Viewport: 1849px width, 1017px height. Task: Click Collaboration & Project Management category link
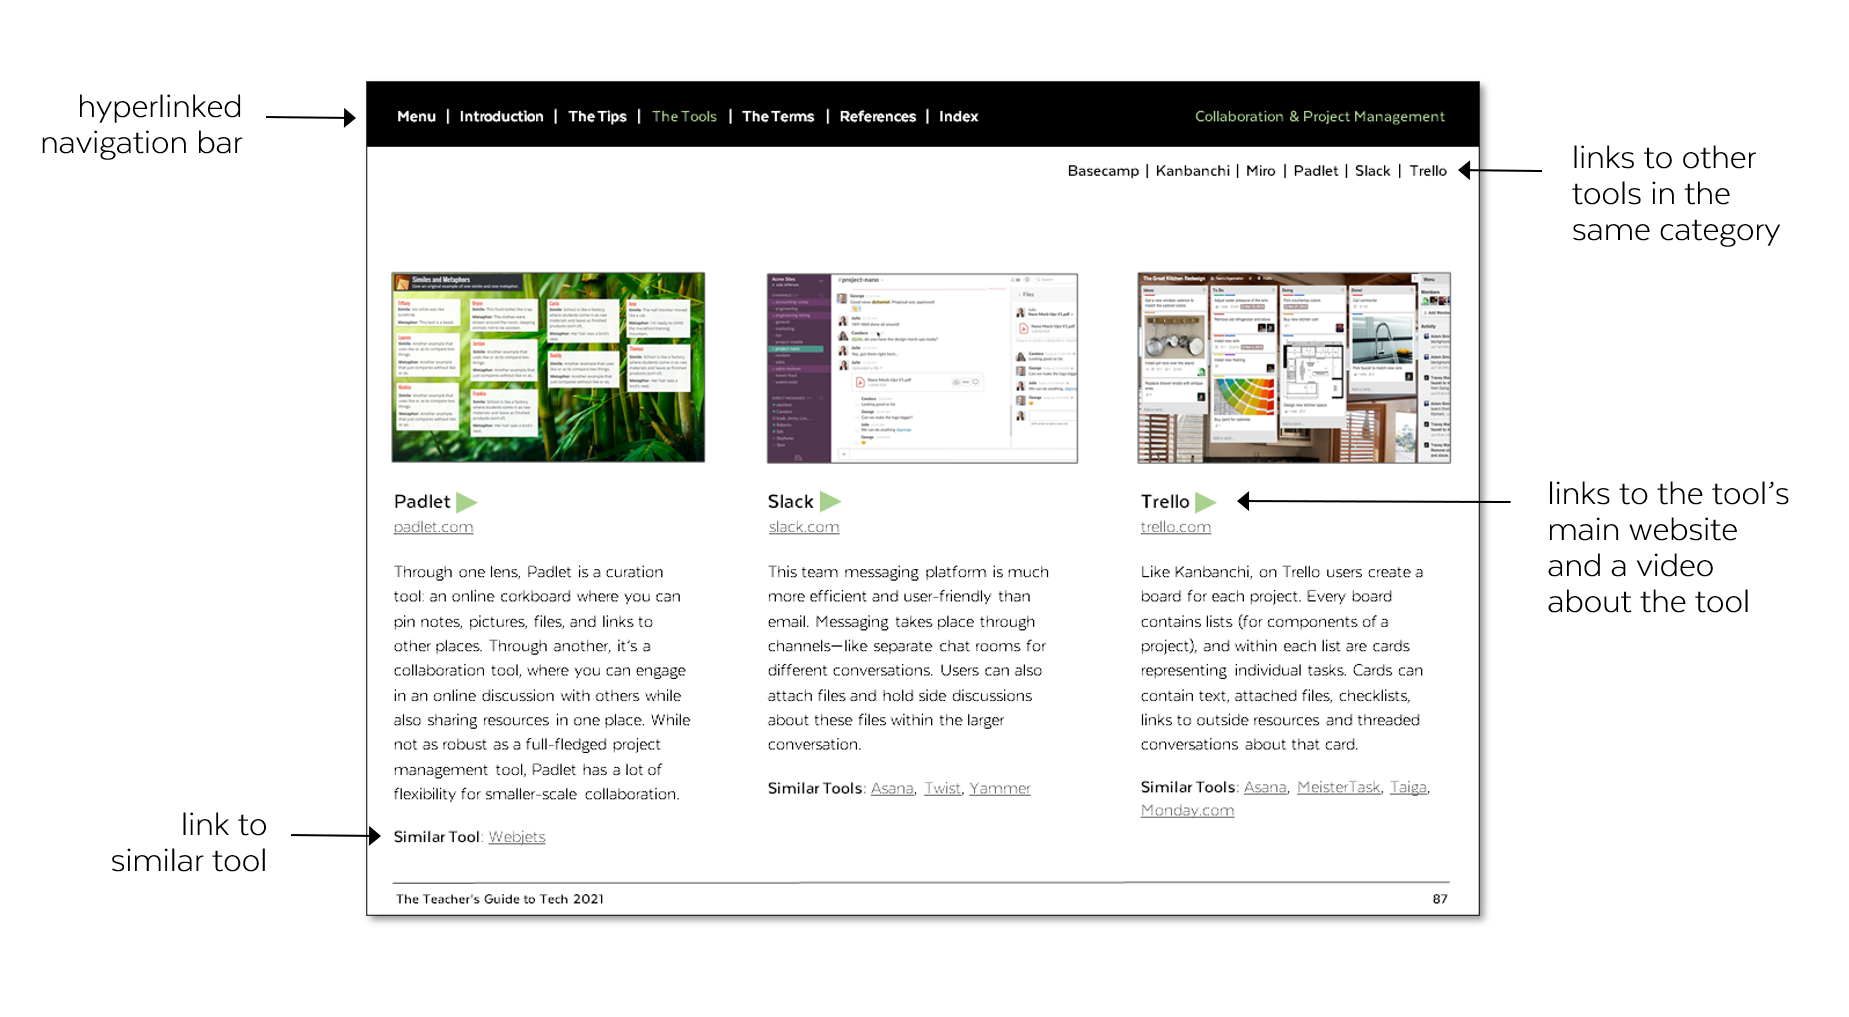pyautogui.click(x=1319, y=116)
